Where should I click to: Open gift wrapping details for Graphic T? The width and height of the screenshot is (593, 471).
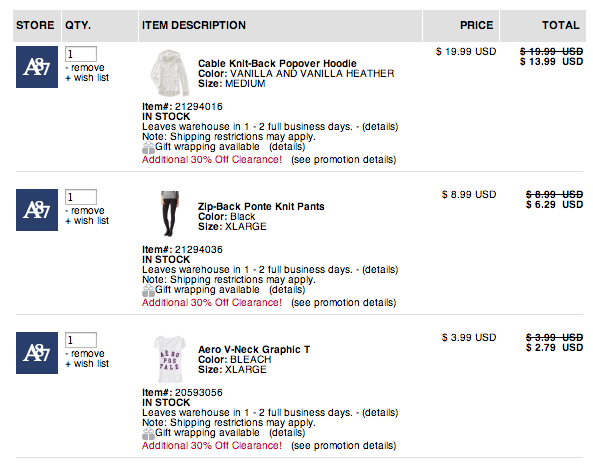pyautogui.click(x=287, y=433)
